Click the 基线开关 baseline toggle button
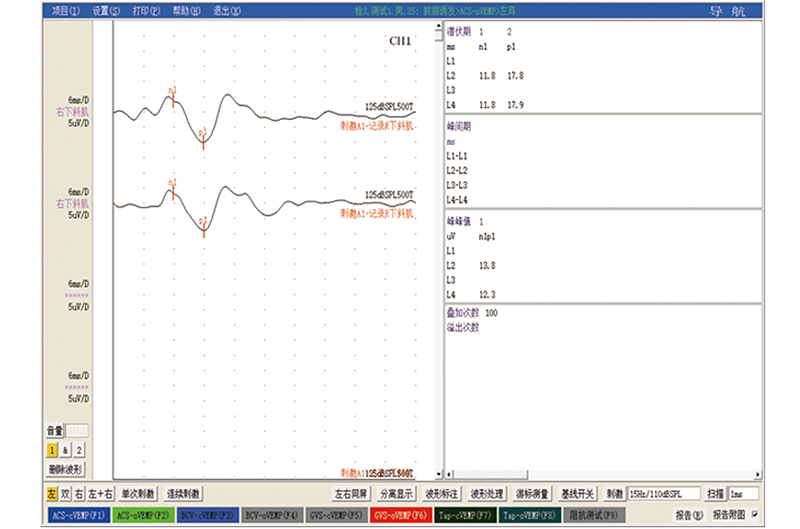 pyautogui.click(x=579, y=494)
